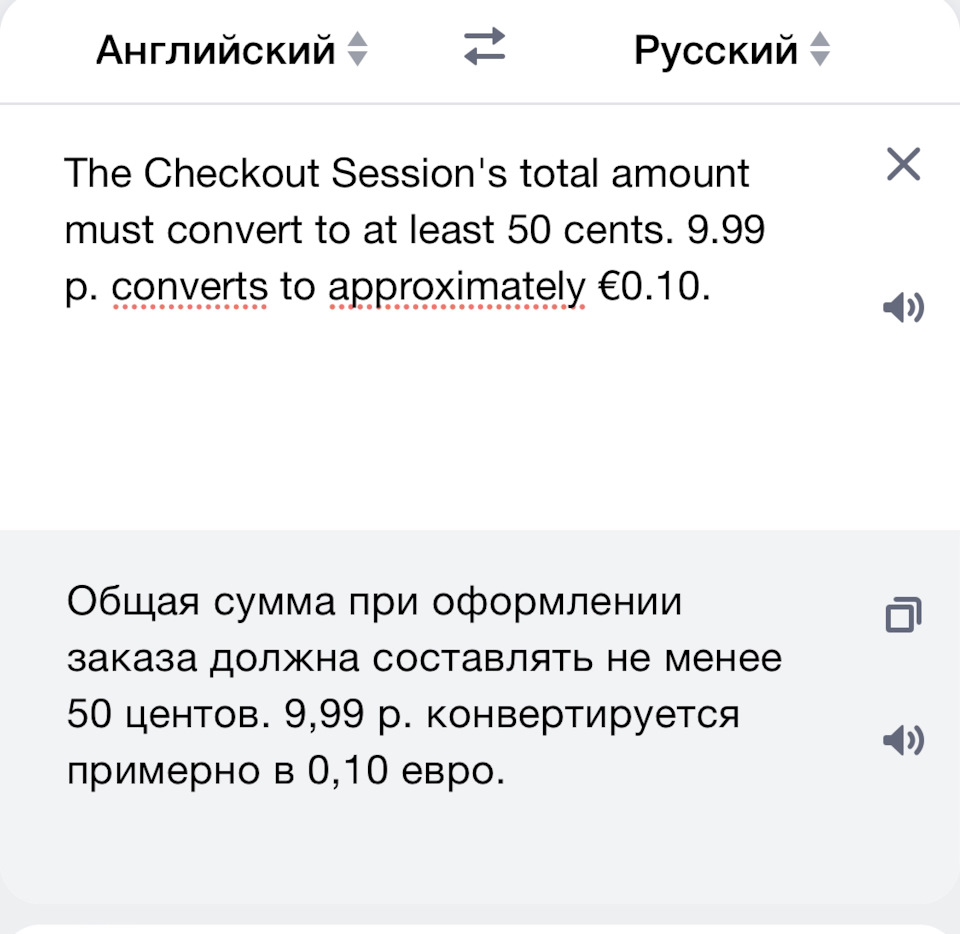Click the word "конвертируется" in the translation

click(x=589, y=716)
